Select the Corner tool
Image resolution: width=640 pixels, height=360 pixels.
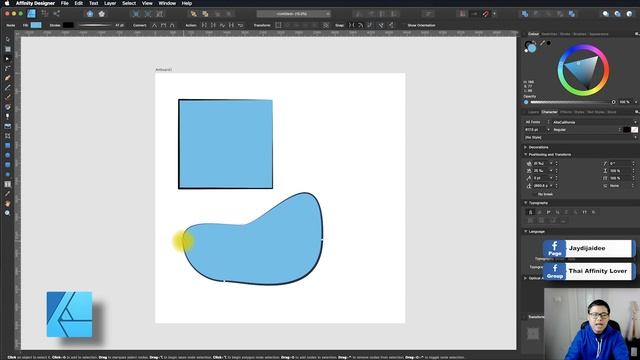click(x=7, y=68)
